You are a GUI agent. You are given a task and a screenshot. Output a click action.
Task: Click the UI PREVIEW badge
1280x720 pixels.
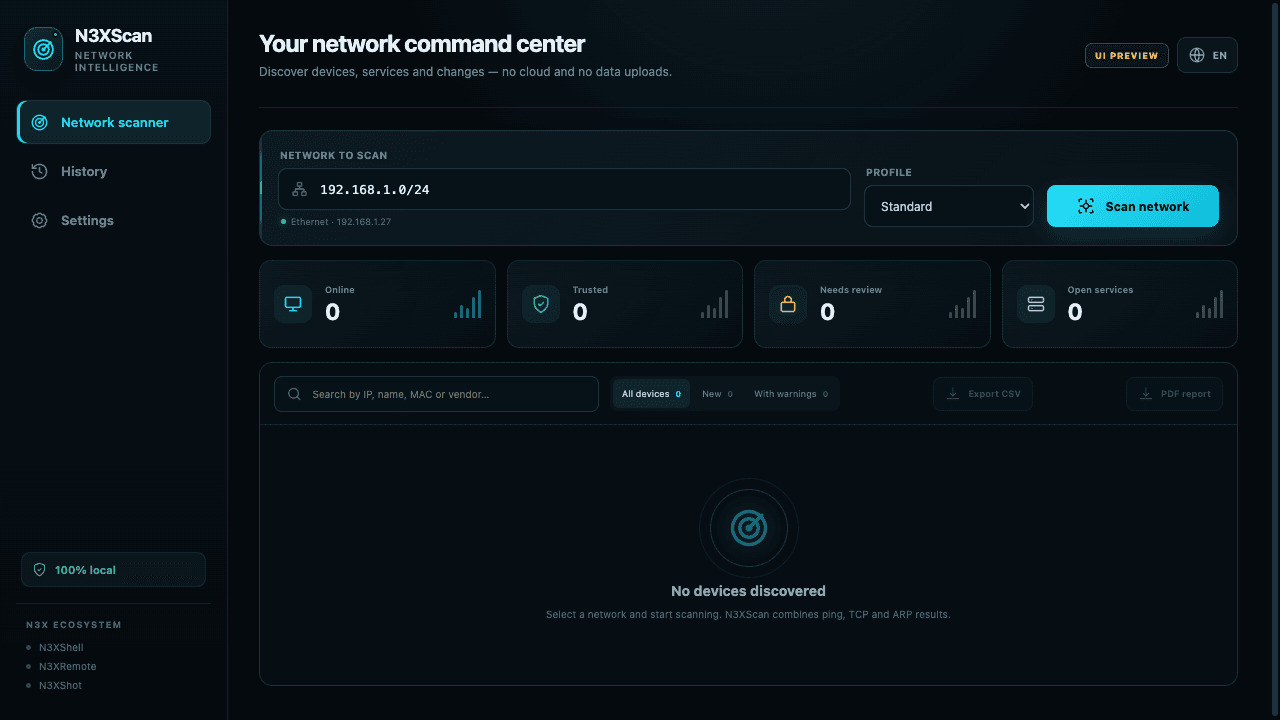pyautogui.click(x=1127, y=55)
